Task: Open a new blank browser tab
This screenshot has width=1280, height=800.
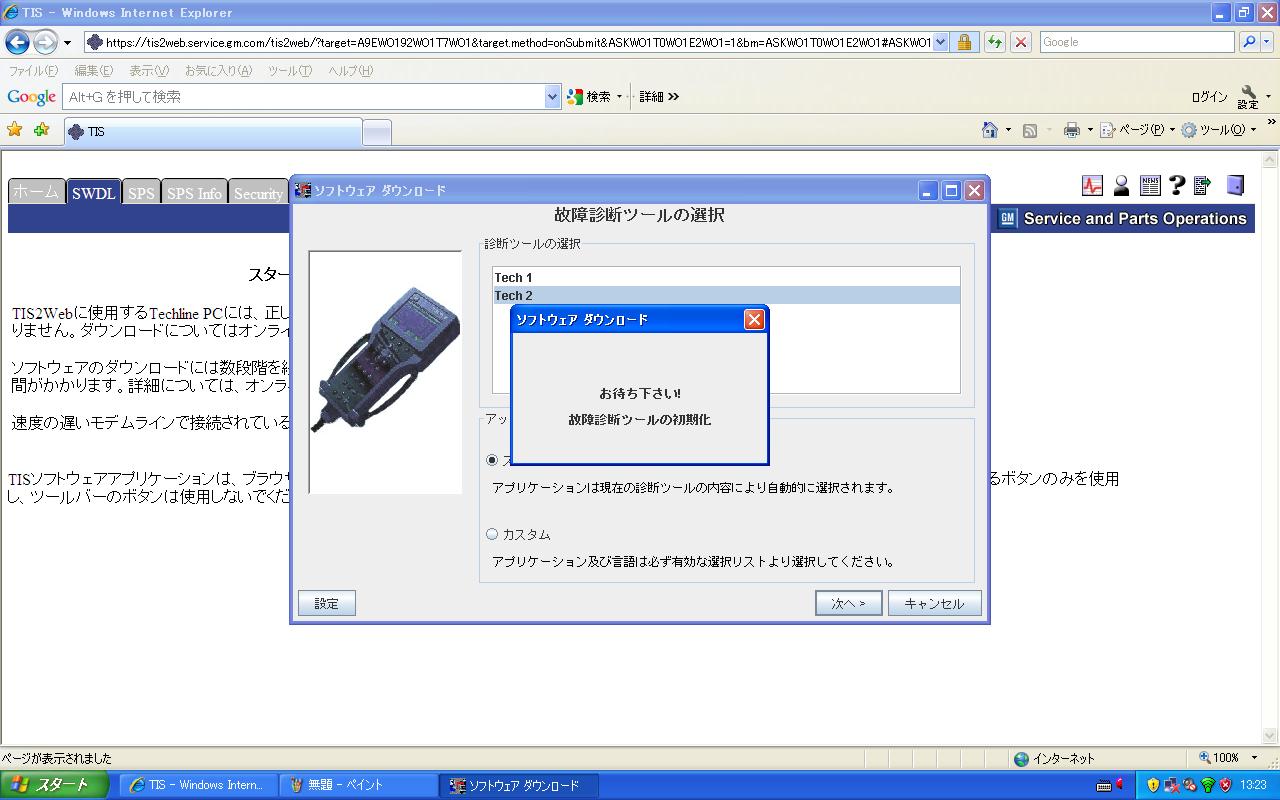Action: (x=376, y=132)
